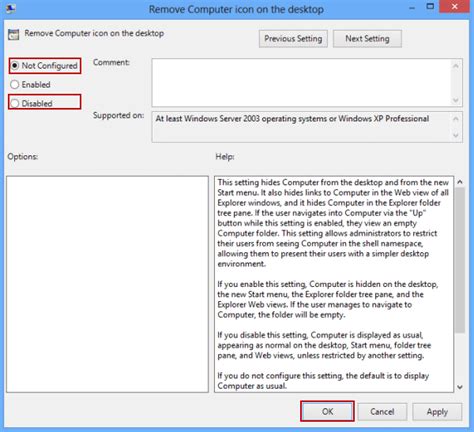Click the Comment box down arrow
This screenshot has width=474, height=432.
(456, 100)
